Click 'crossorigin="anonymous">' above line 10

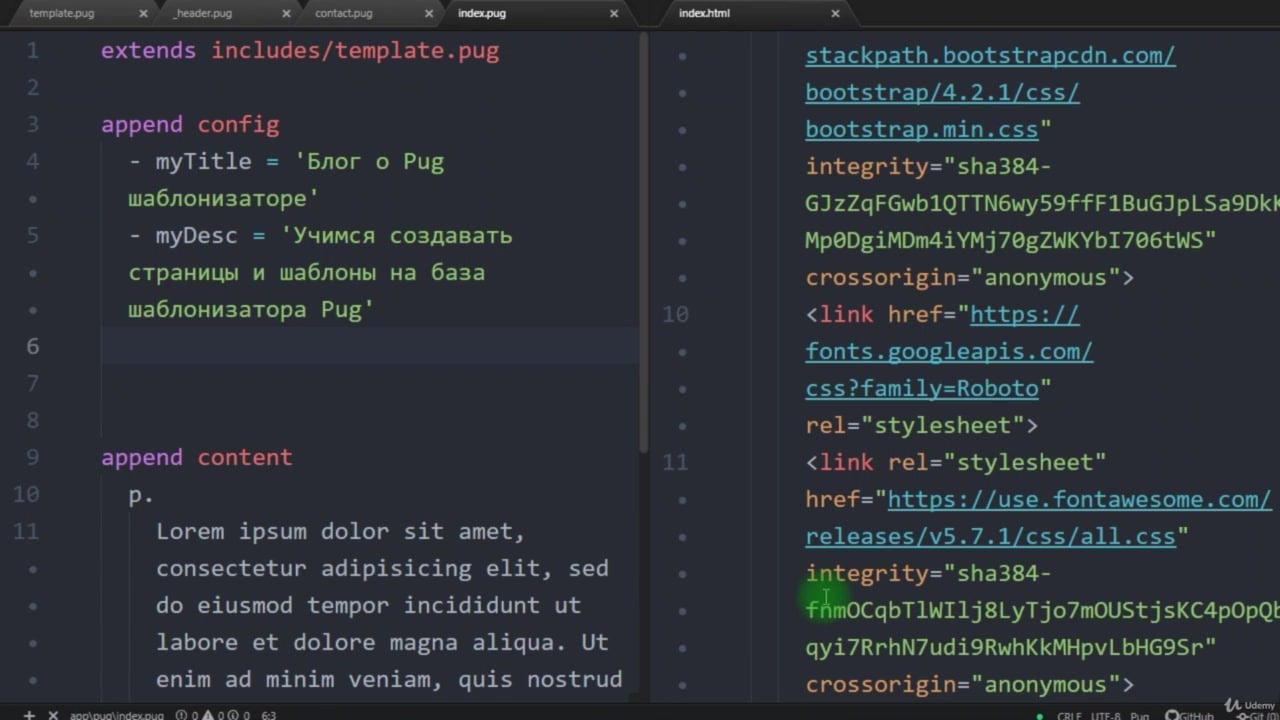(x=970, y=277)
